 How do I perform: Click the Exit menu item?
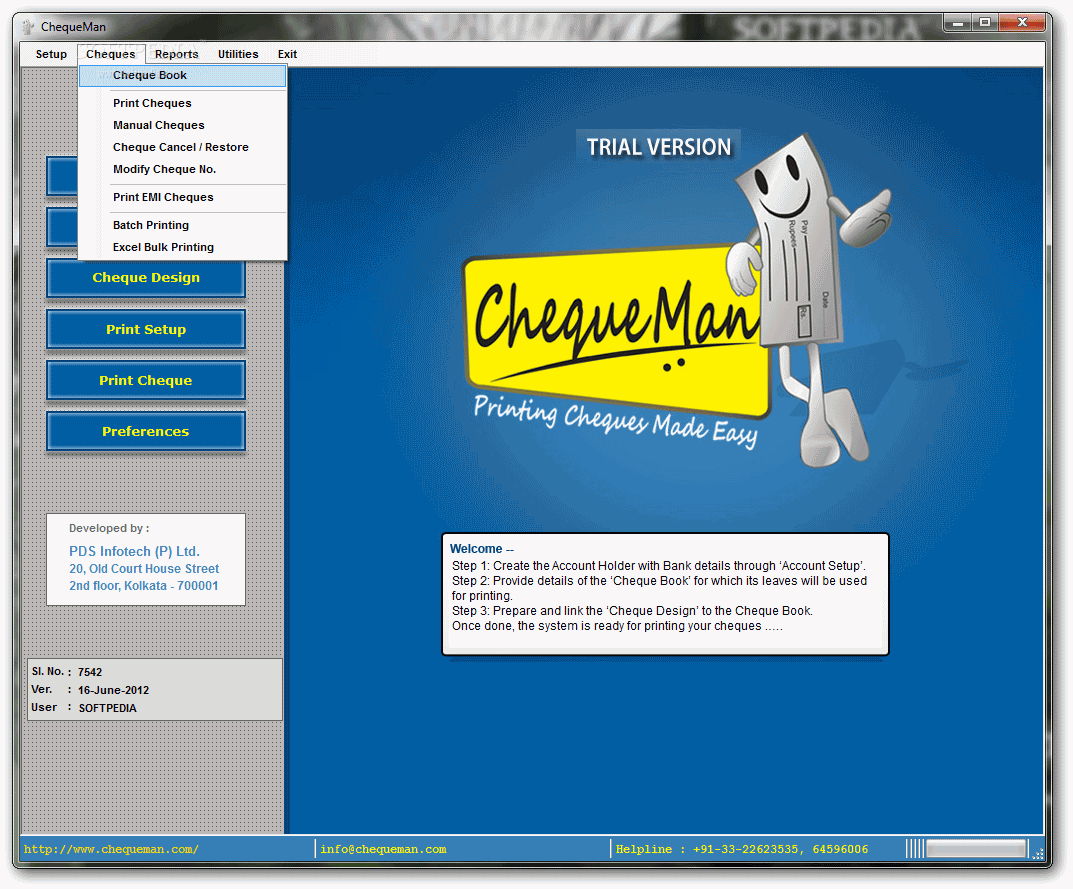(287, 54)
